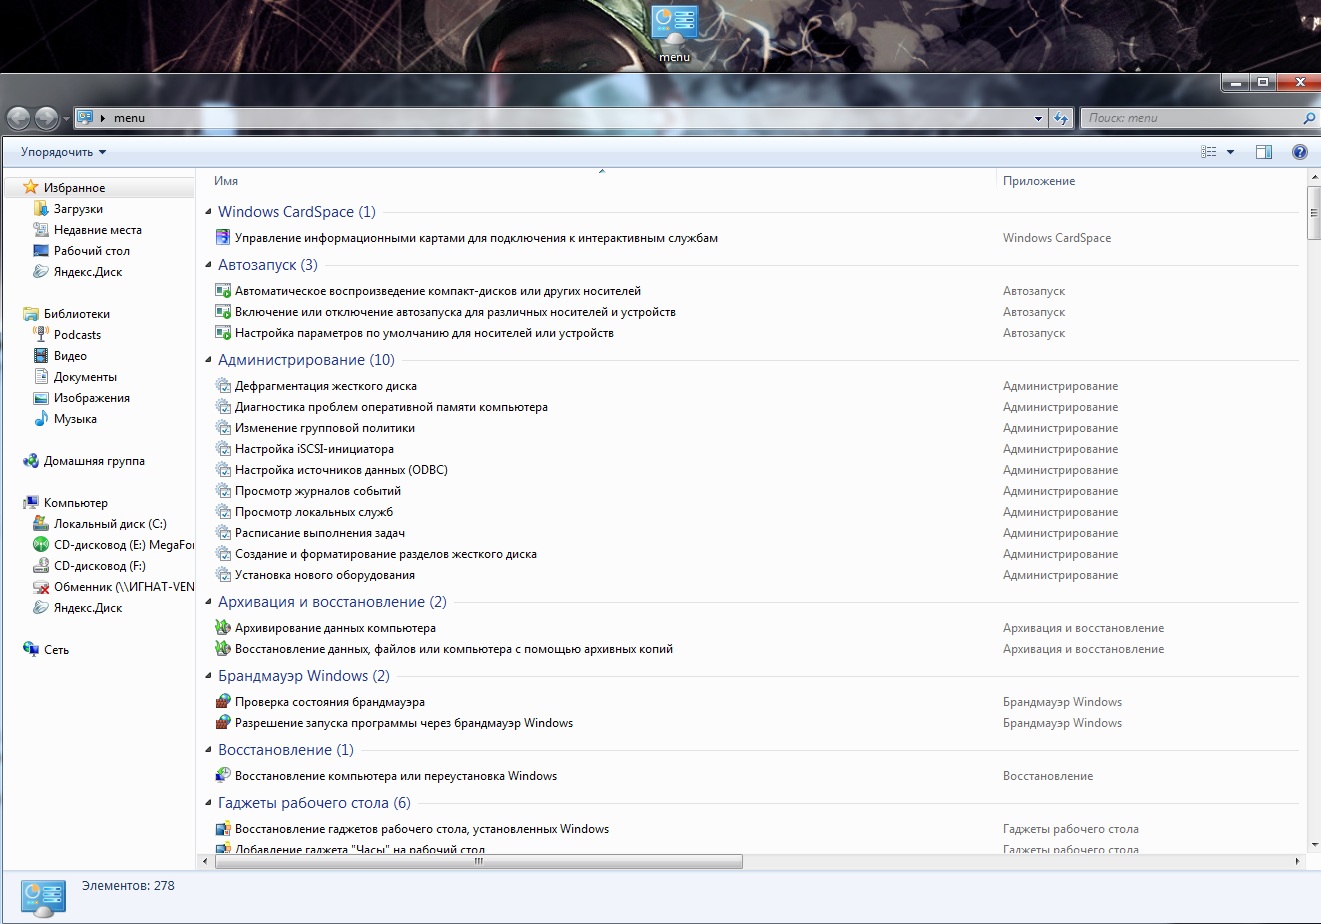Viewport: 1321px width, 924px height.
Task: Click the Документы library icon
Action: (x=41, y=377)
